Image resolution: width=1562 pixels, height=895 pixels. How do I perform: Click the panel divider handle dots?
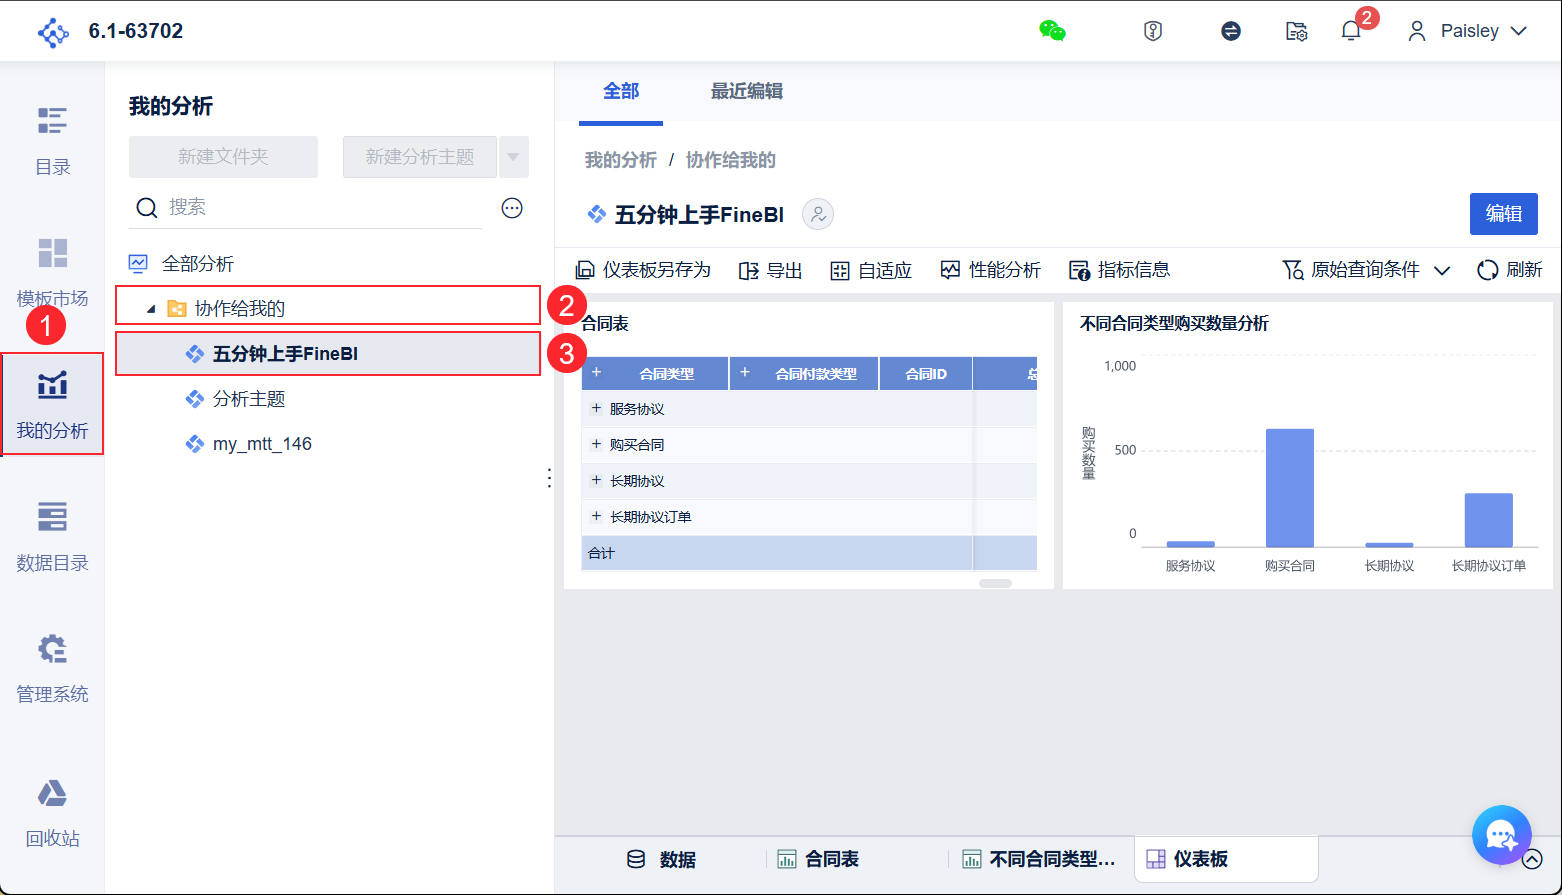(x=549, y=478)
